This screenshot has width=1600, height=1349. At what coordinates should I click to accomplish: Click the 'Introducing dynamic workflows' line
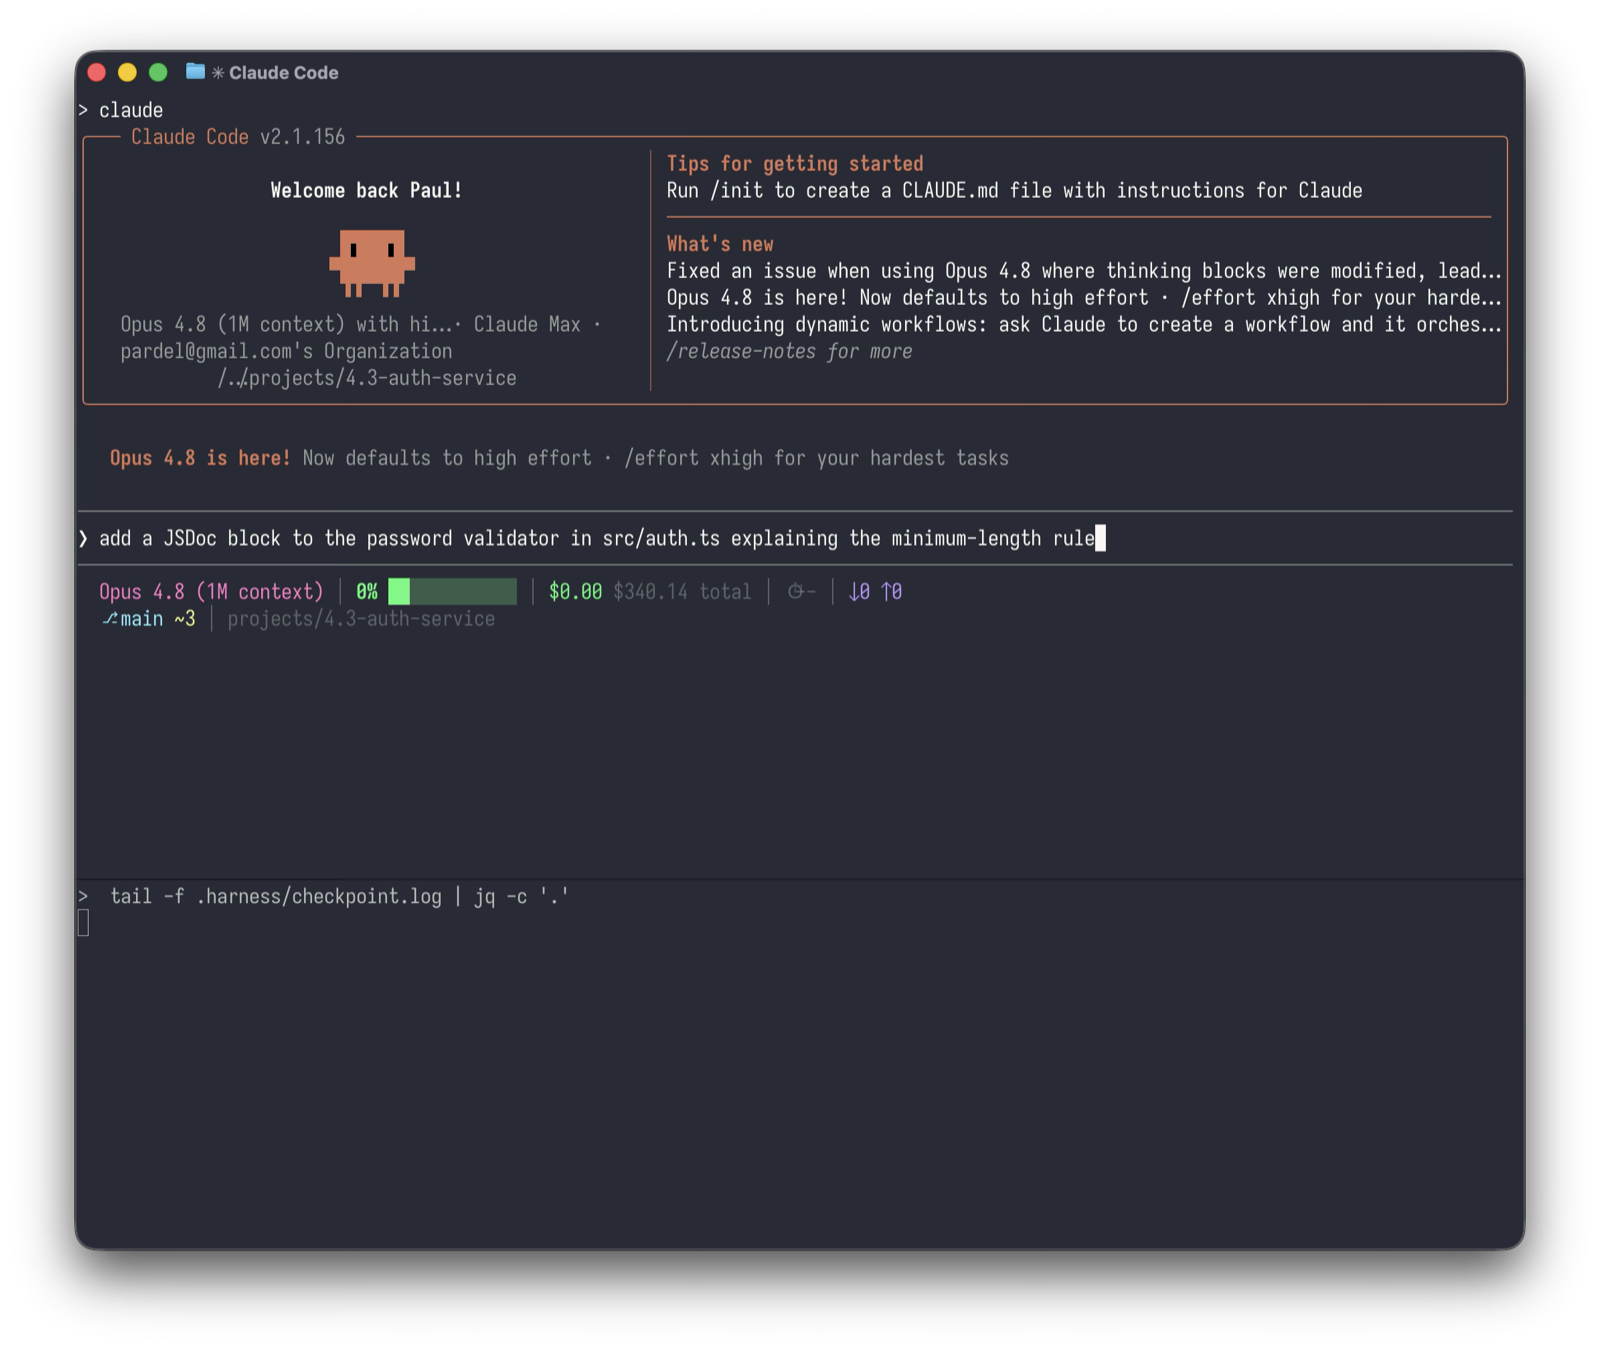pos(1084,325)
